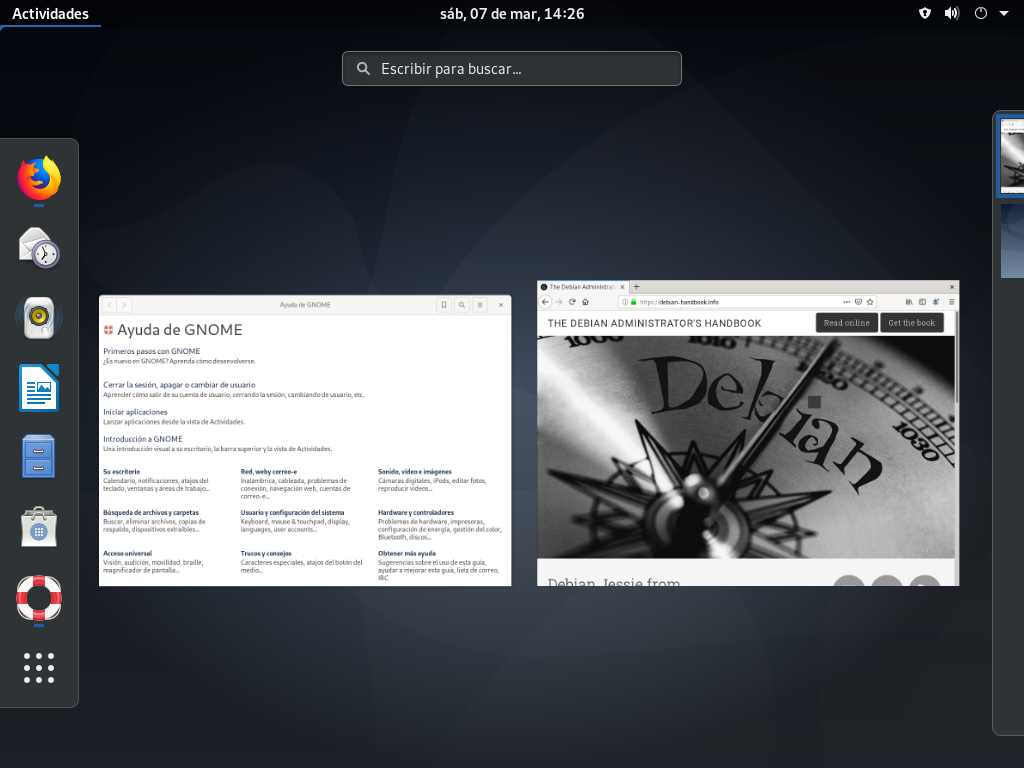The height and width of the screenshot is (768, 1024).
Task: Click the 'Get the book' button
Action: pyautogui.click(x=911, y=323)
